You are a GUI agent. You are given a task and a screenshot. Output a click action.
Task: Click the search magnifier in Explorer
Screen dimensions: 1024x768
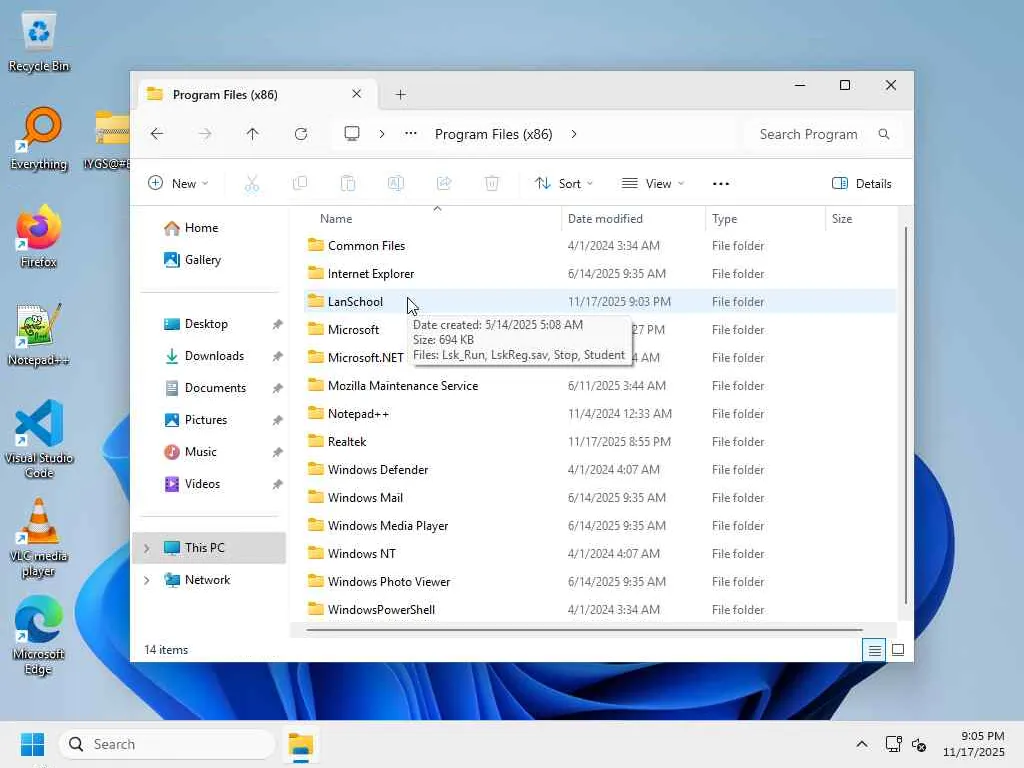[884, 134]
